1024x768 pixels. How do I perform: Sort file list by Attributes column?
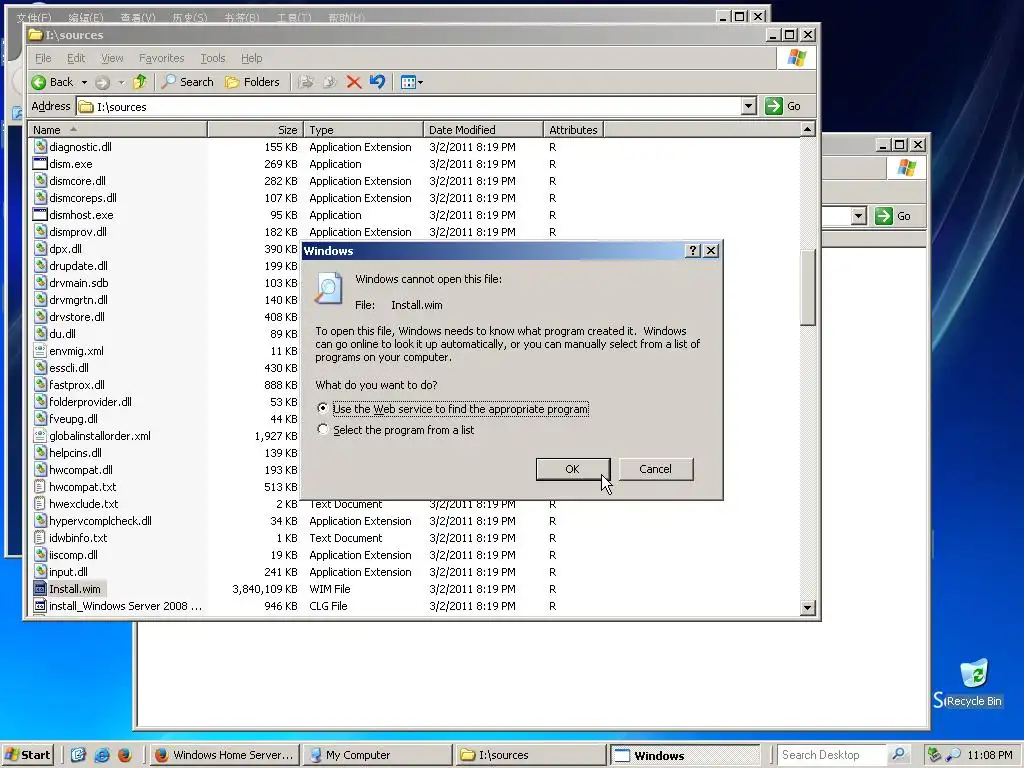point(573,129)
